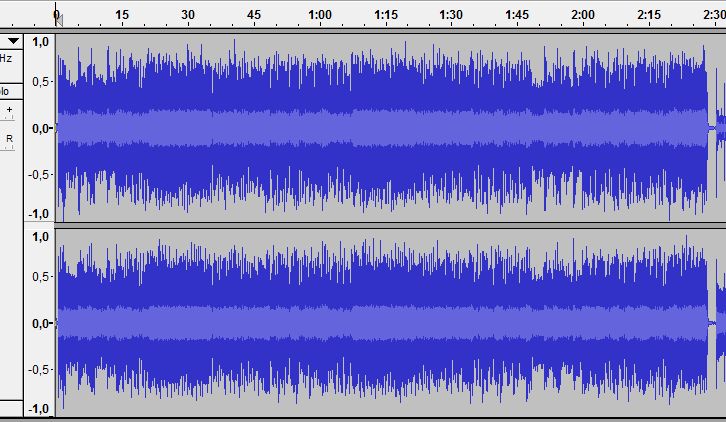Click inside the upper (left) channel waveform
726x422 pixels.
(x=390, y=128)
